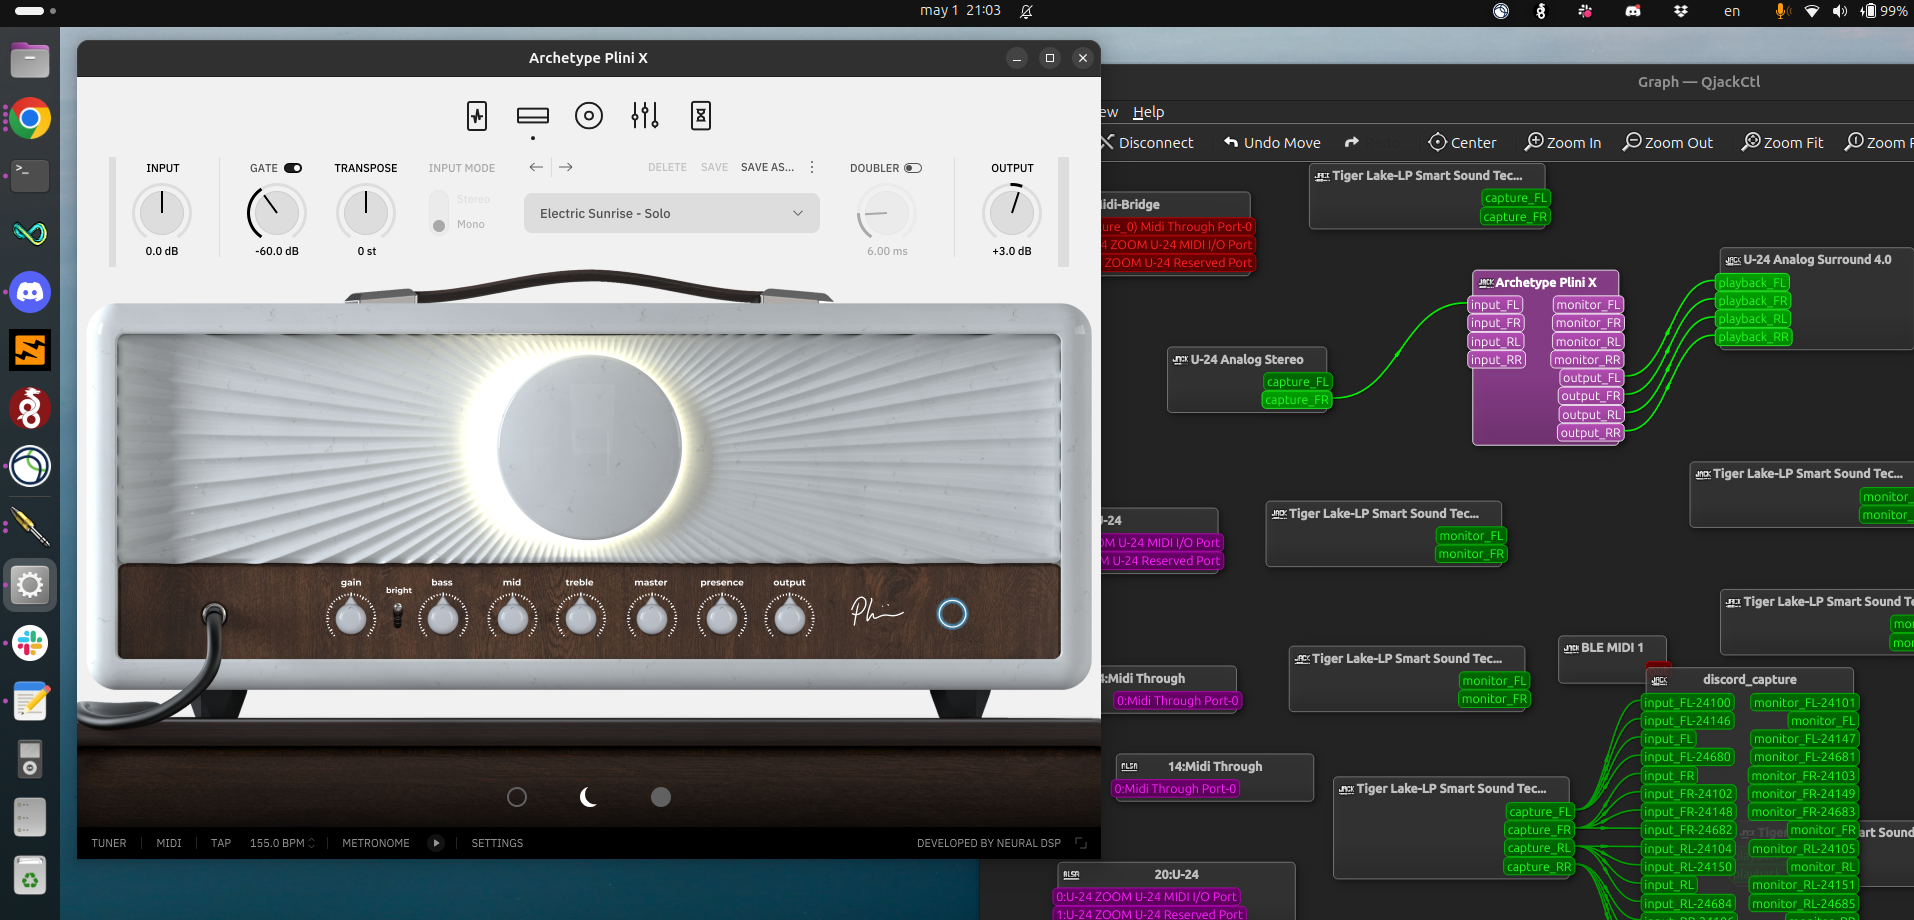Open Google Chrome from the dock
Viewport: 1914px width, 920px height.
point(30,119)
